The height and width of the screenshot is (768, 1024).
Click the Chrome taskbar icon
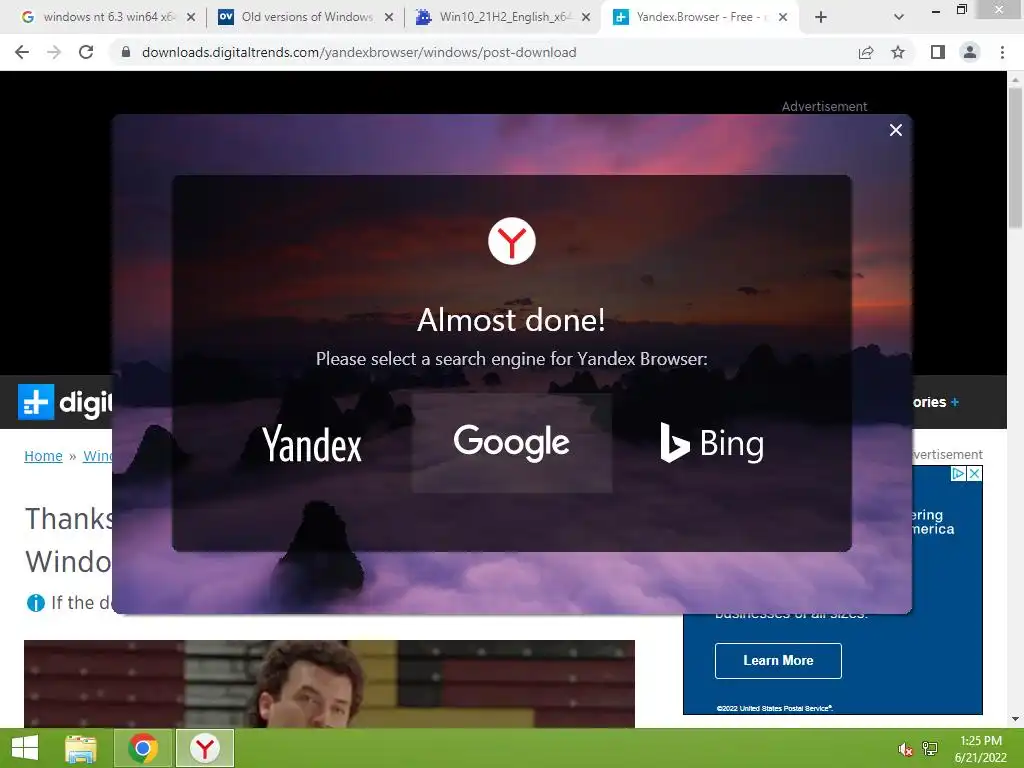143,748
